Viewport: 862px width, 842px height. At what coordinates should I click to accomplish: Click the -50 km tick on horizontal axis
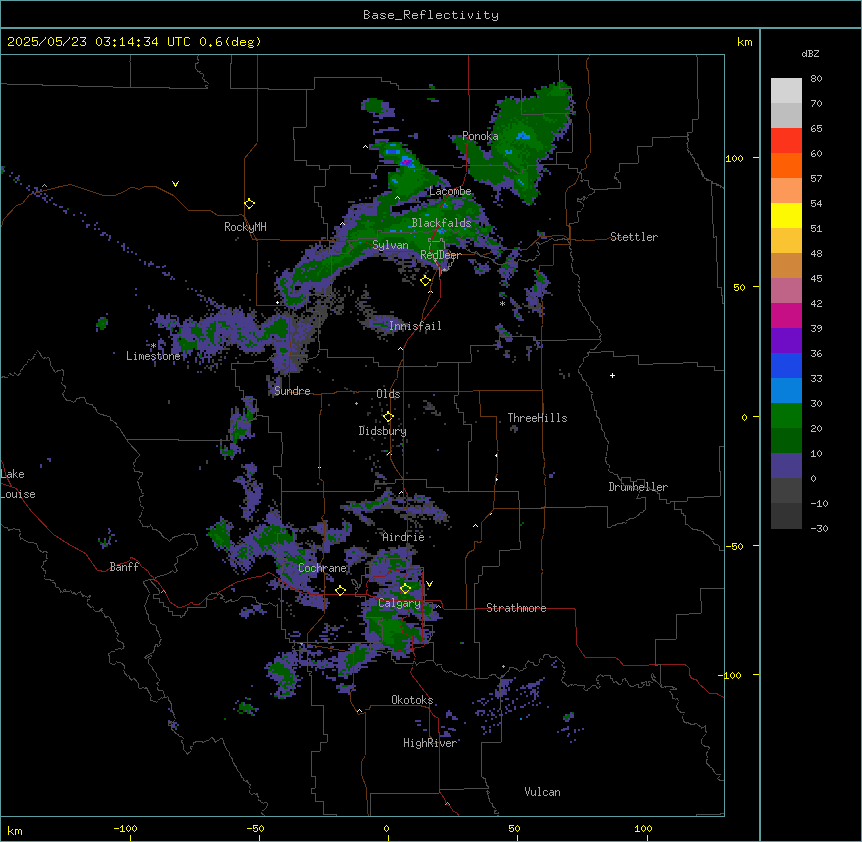(x=256, y=828)
